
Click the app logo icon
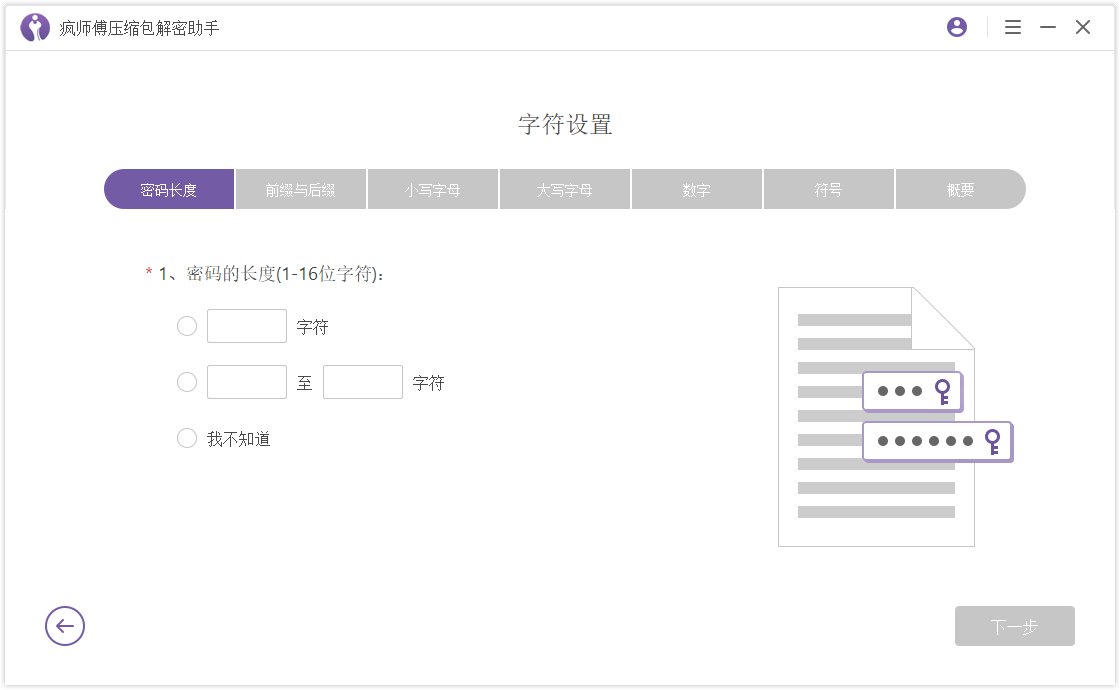click(35, 27)
